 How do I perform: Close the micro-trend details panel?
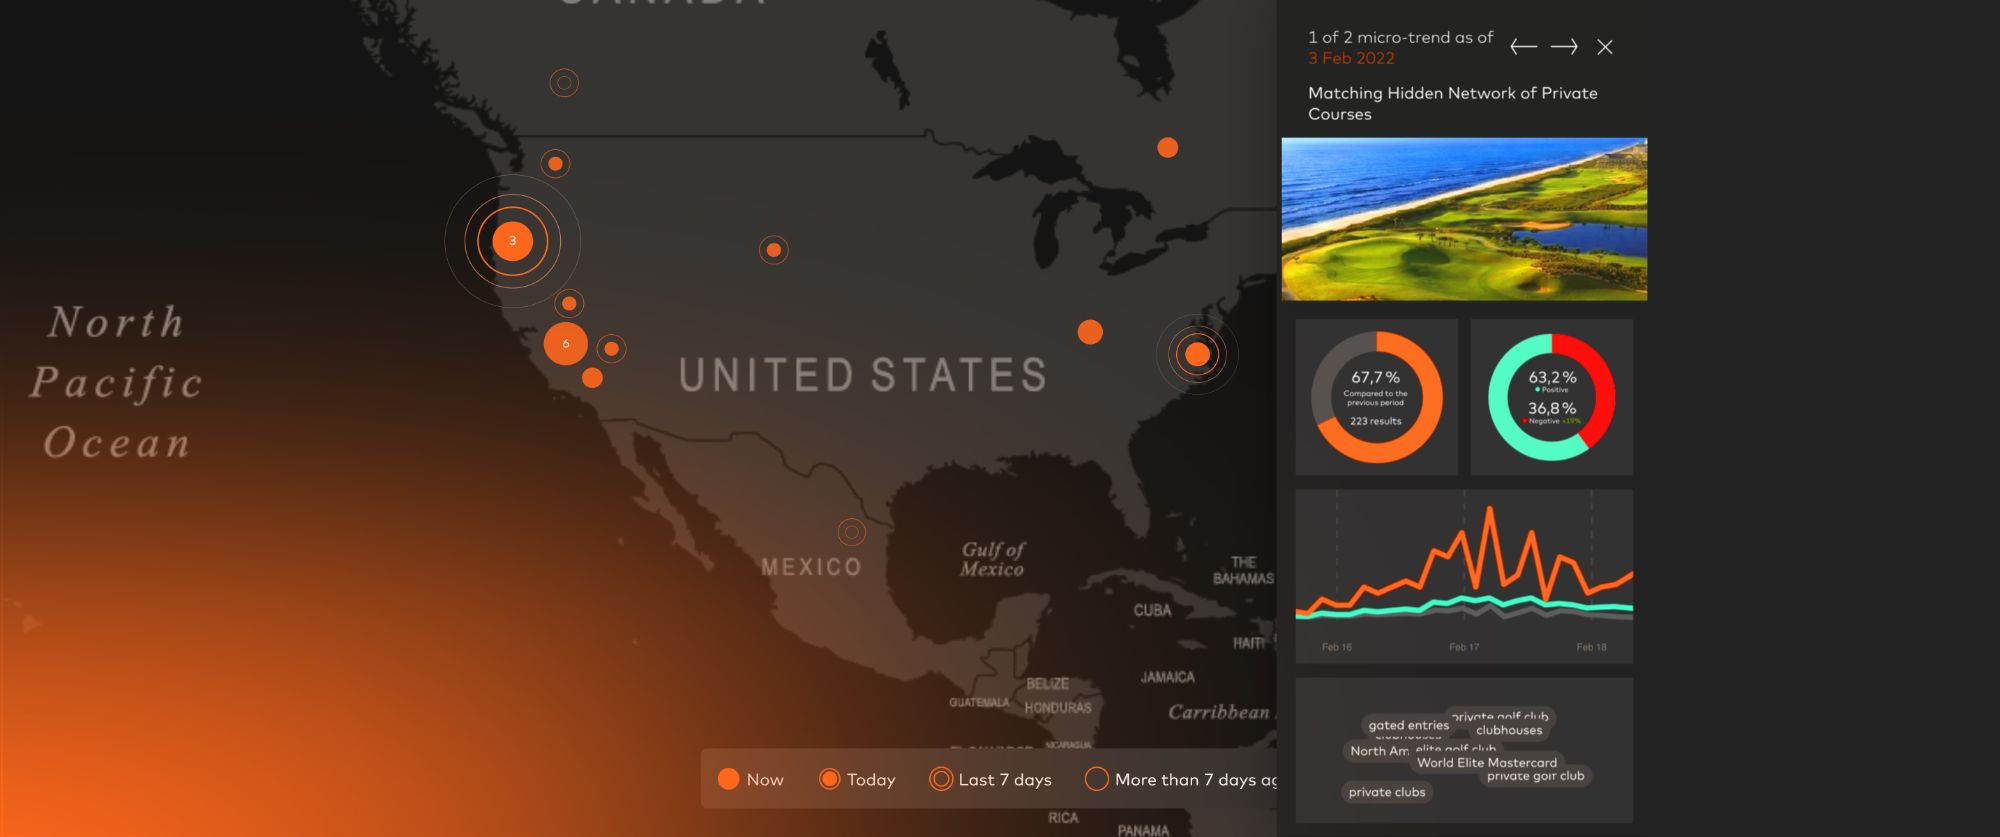pyautogui.click(x=1605, y=47)
